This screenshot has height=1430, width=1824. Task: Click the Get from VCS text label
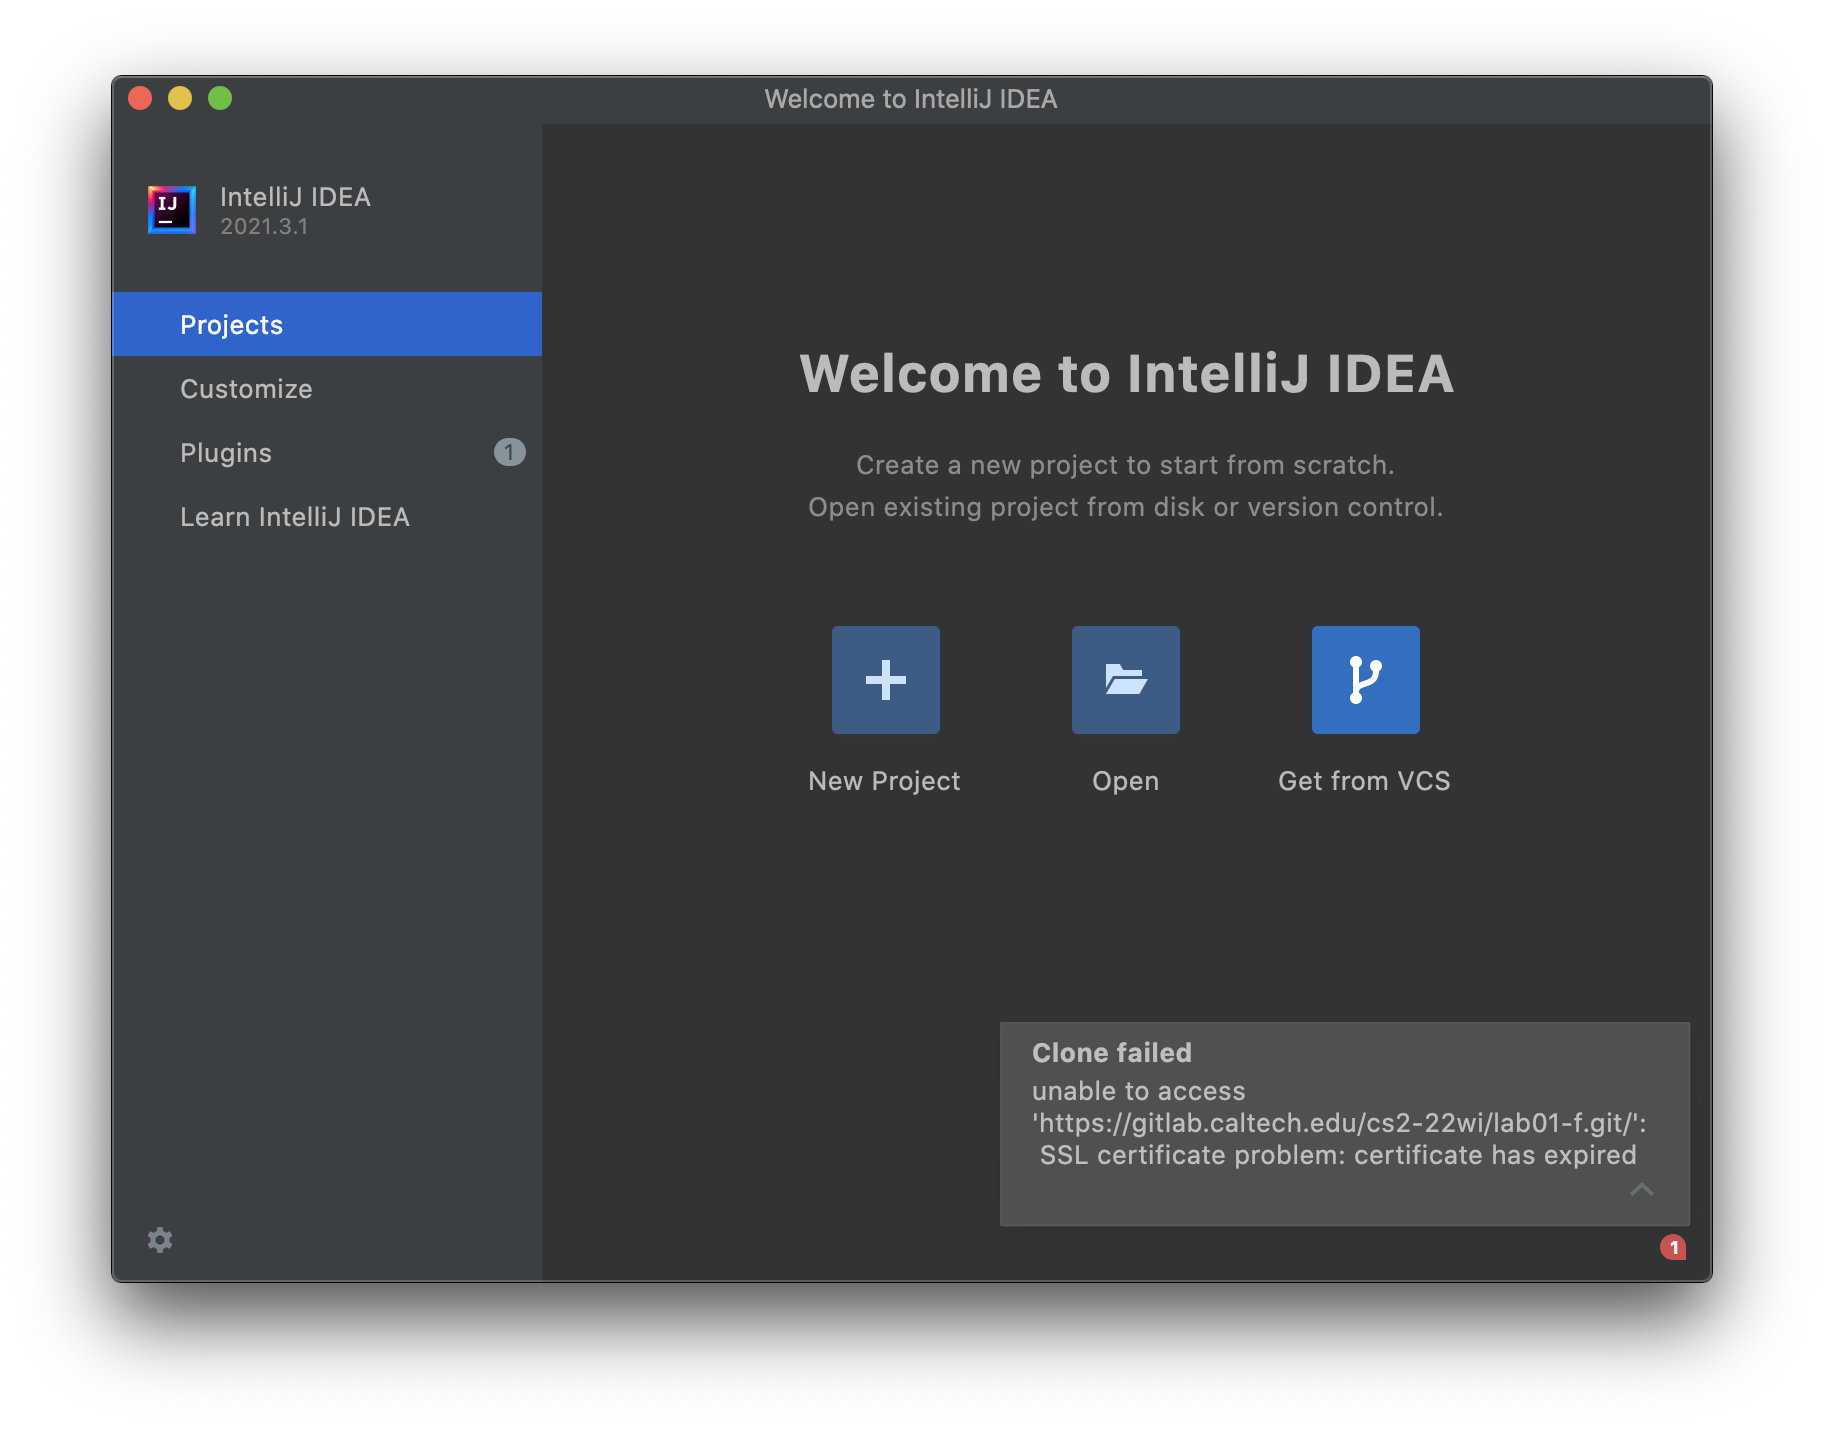[1364, 781]
